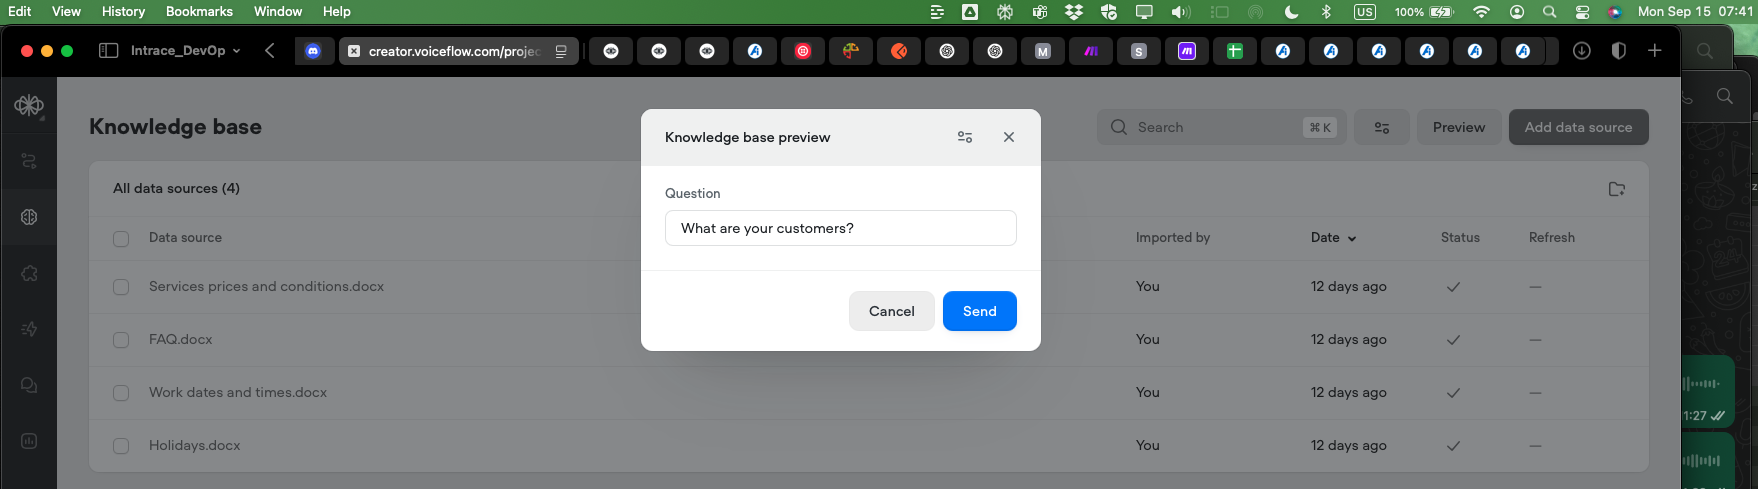Switch to the Discord pinned tab
The width and height of the screenshot is (1758, 489).
coord(313,51)
